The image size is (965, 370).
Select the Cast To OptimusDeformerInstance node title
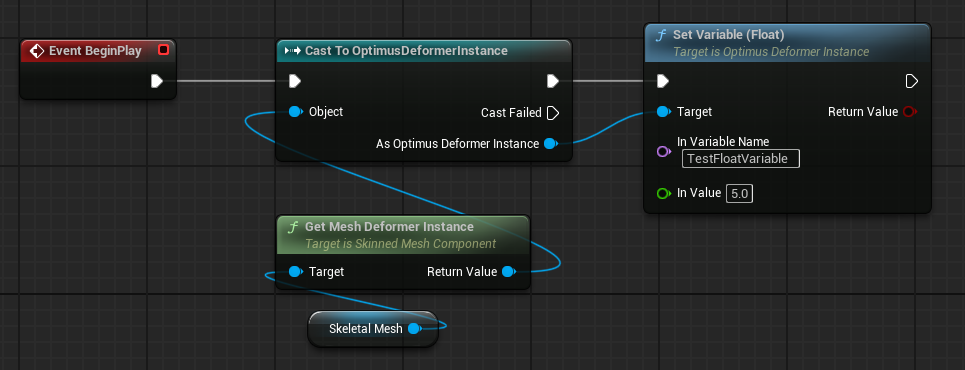pyautogui.click(x=406, y=50)
